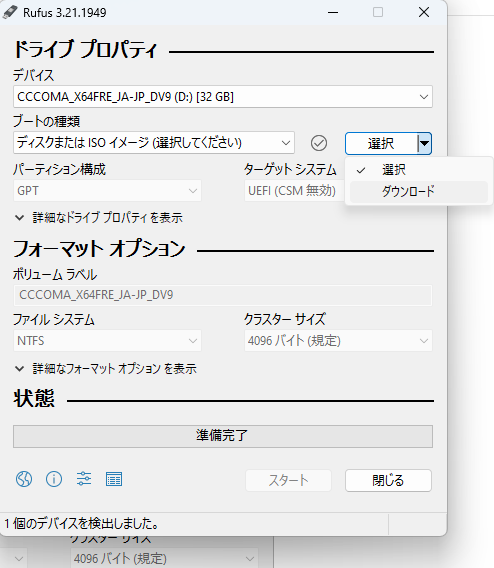This screenshot has width=494, height=568.
Task: Click the 状態 heading
Action: [x=34, y=398]
